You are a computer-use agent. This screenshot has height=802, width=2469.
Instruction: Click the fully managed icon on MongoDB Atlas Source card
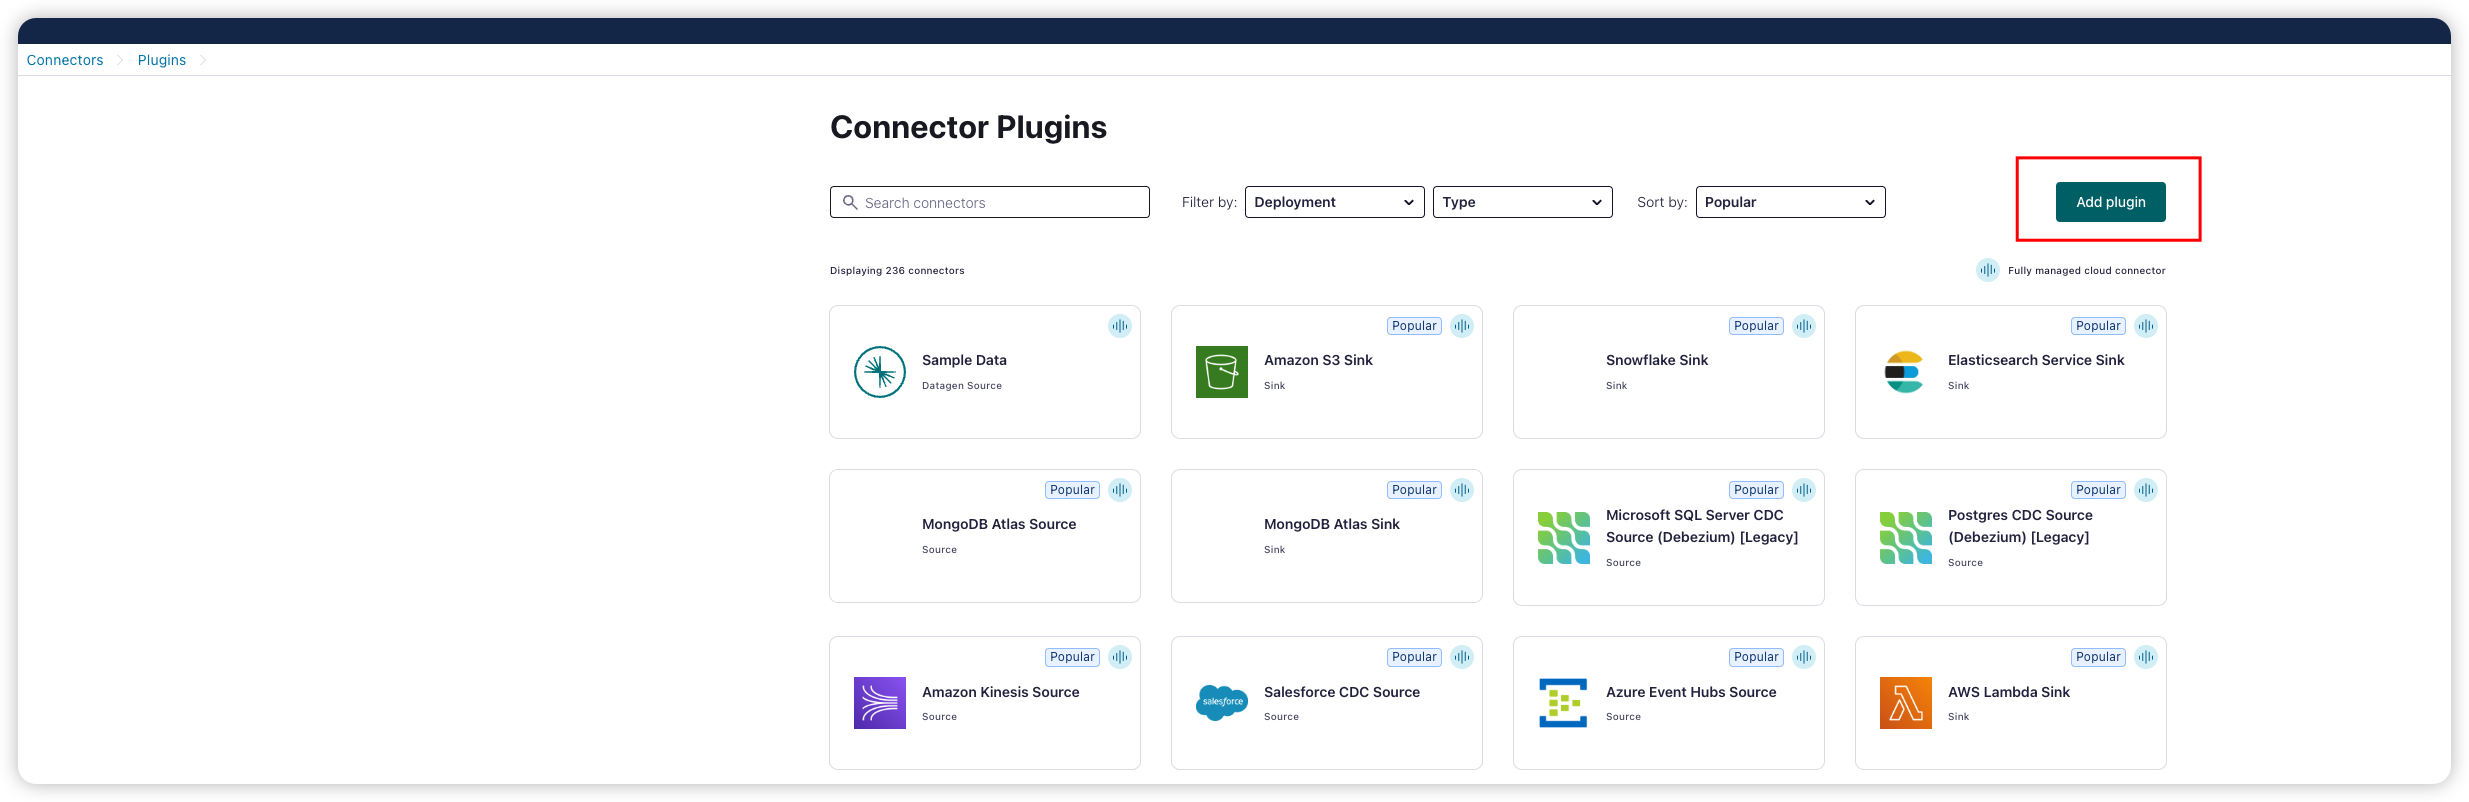click(x=1120, y=490)
